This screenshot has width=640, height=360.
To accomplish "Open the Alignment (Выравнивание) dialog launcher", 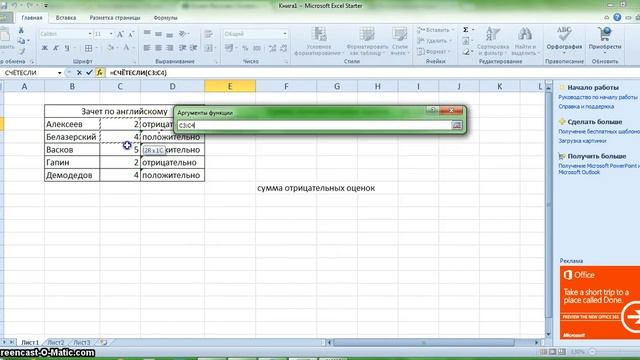I will [216, 62].
